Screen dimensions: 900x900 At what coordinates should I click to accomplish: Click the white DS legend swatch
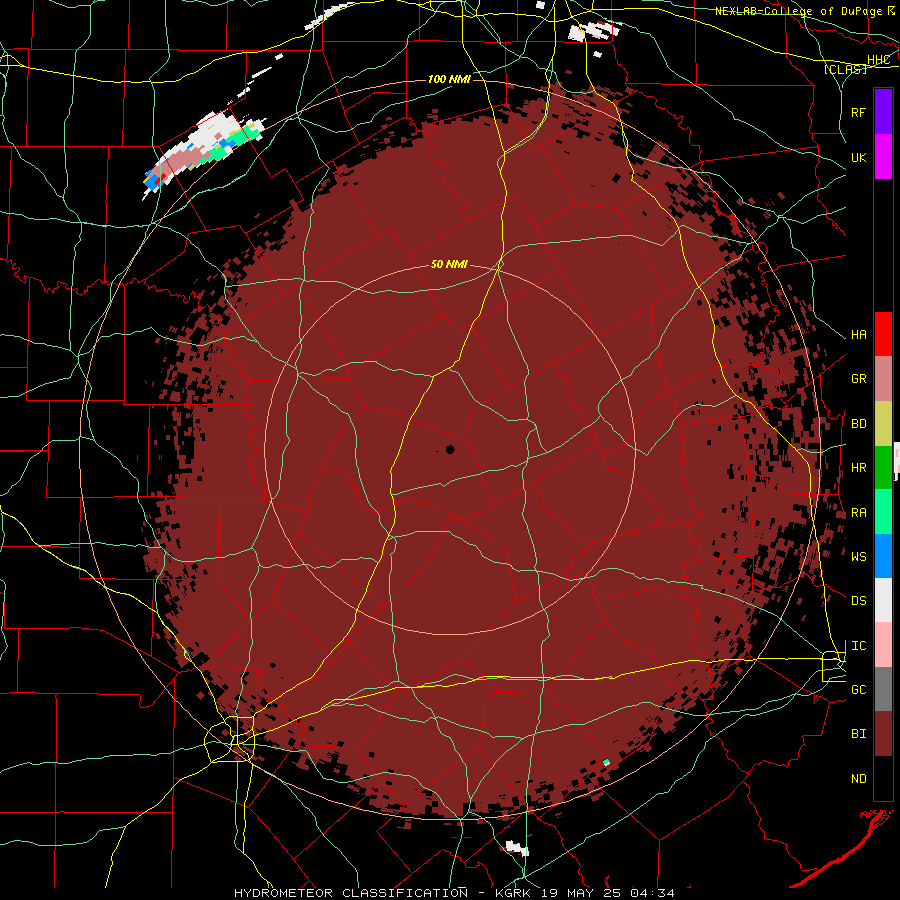(x=883, y=600)
